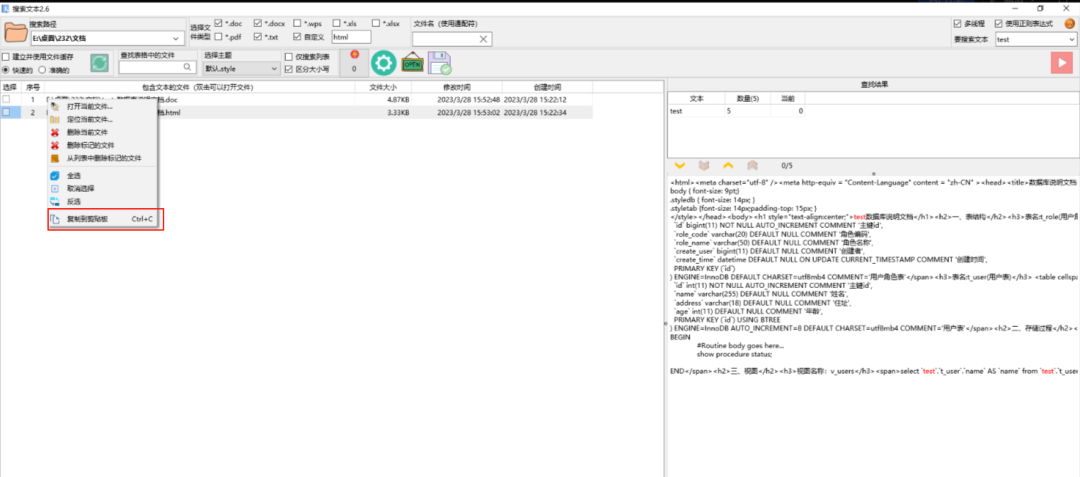Enable the *.pdf file type checkbox

pyautogui.click(x=218, y=36)
